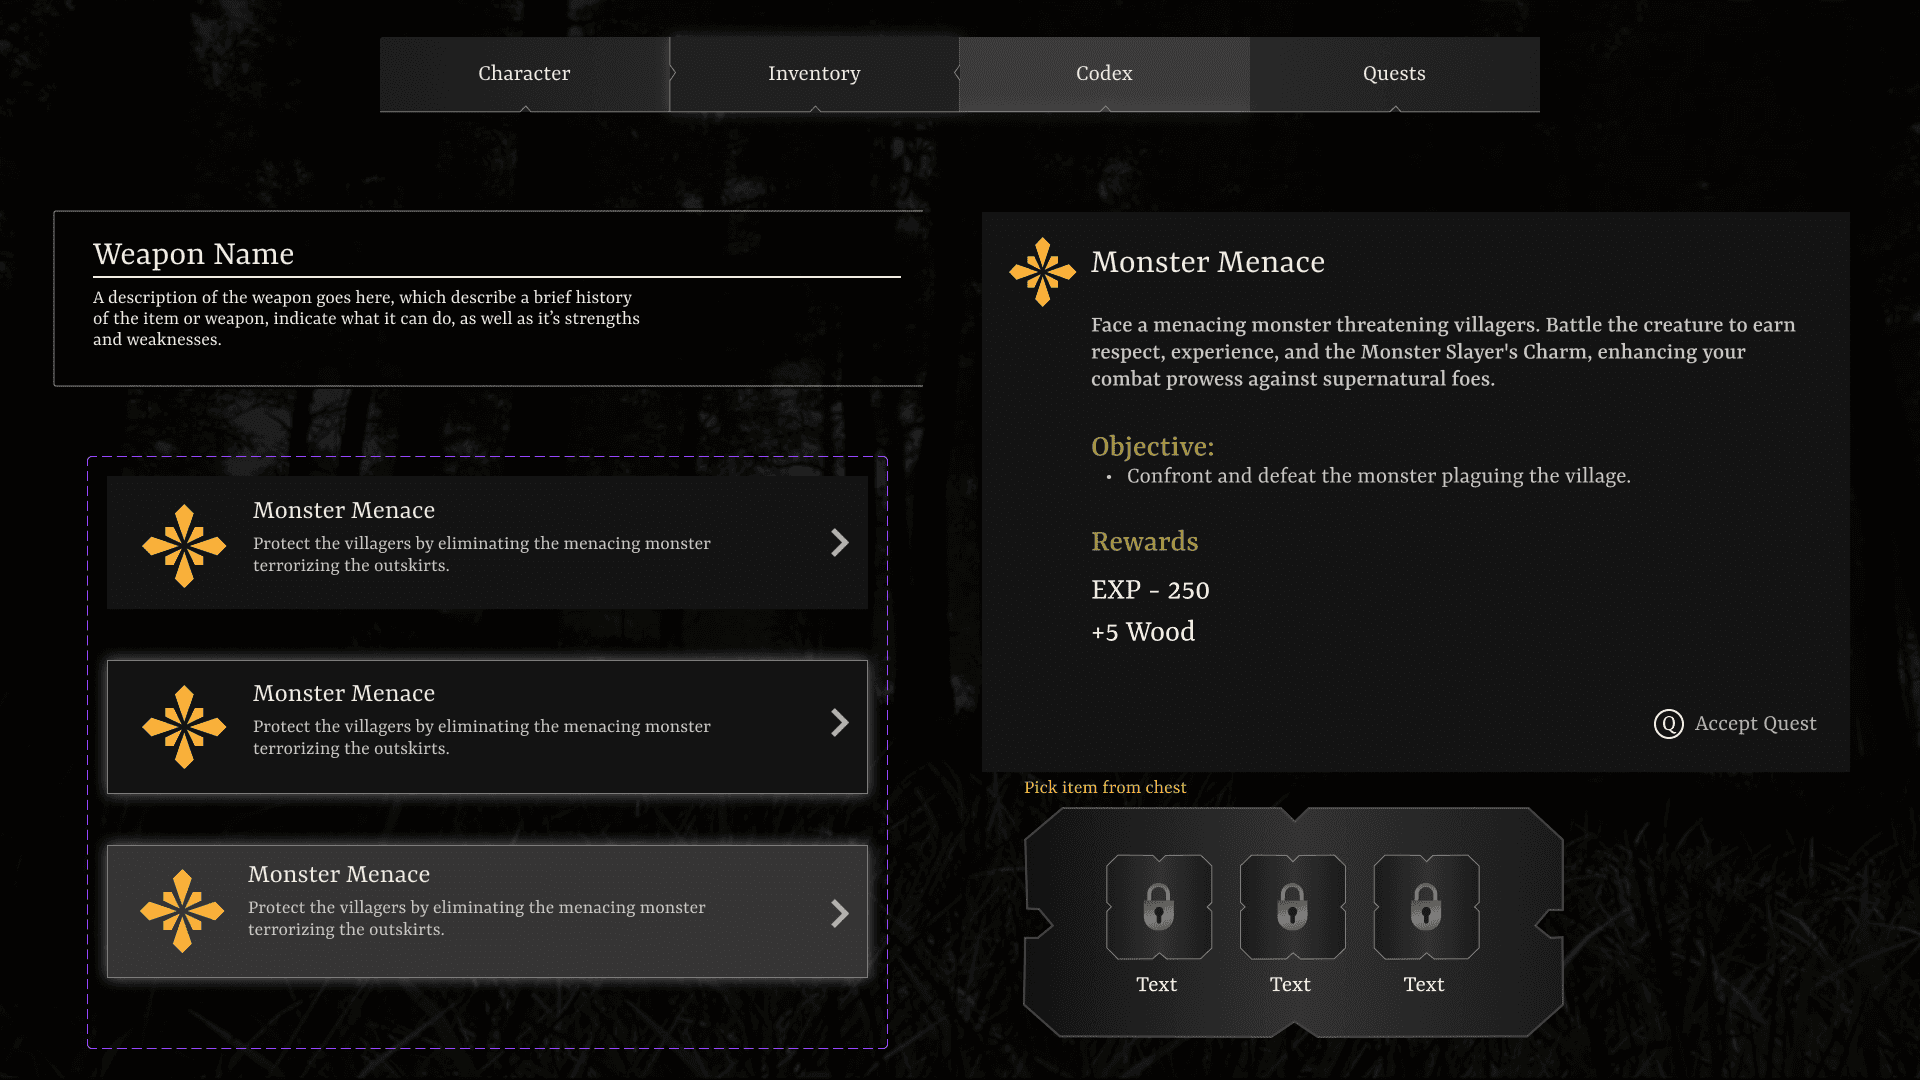Screen dimensions: 1920x1080
Task: Expand the second Monster Menace quest chevron
Action: [x=839, y=723]
